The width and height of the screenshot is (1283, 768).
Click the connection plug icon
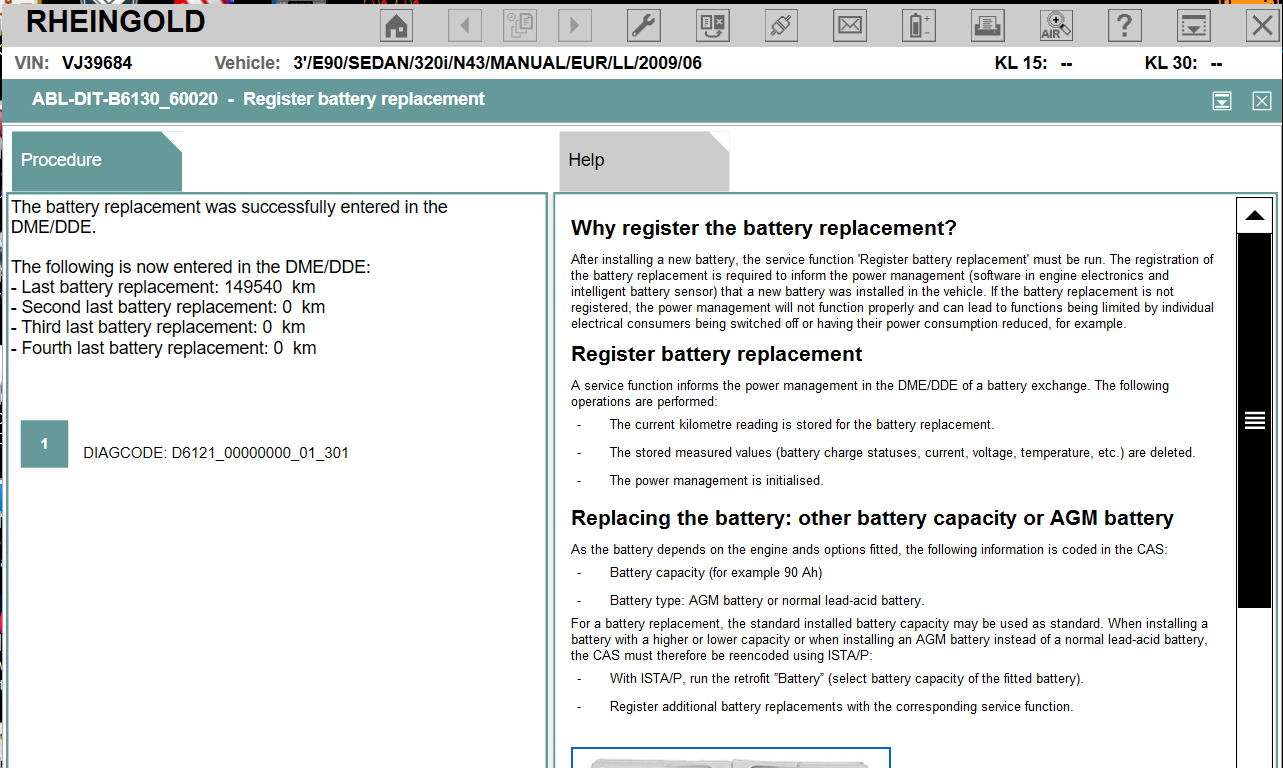pyautogui.click(x=781, y=25)
